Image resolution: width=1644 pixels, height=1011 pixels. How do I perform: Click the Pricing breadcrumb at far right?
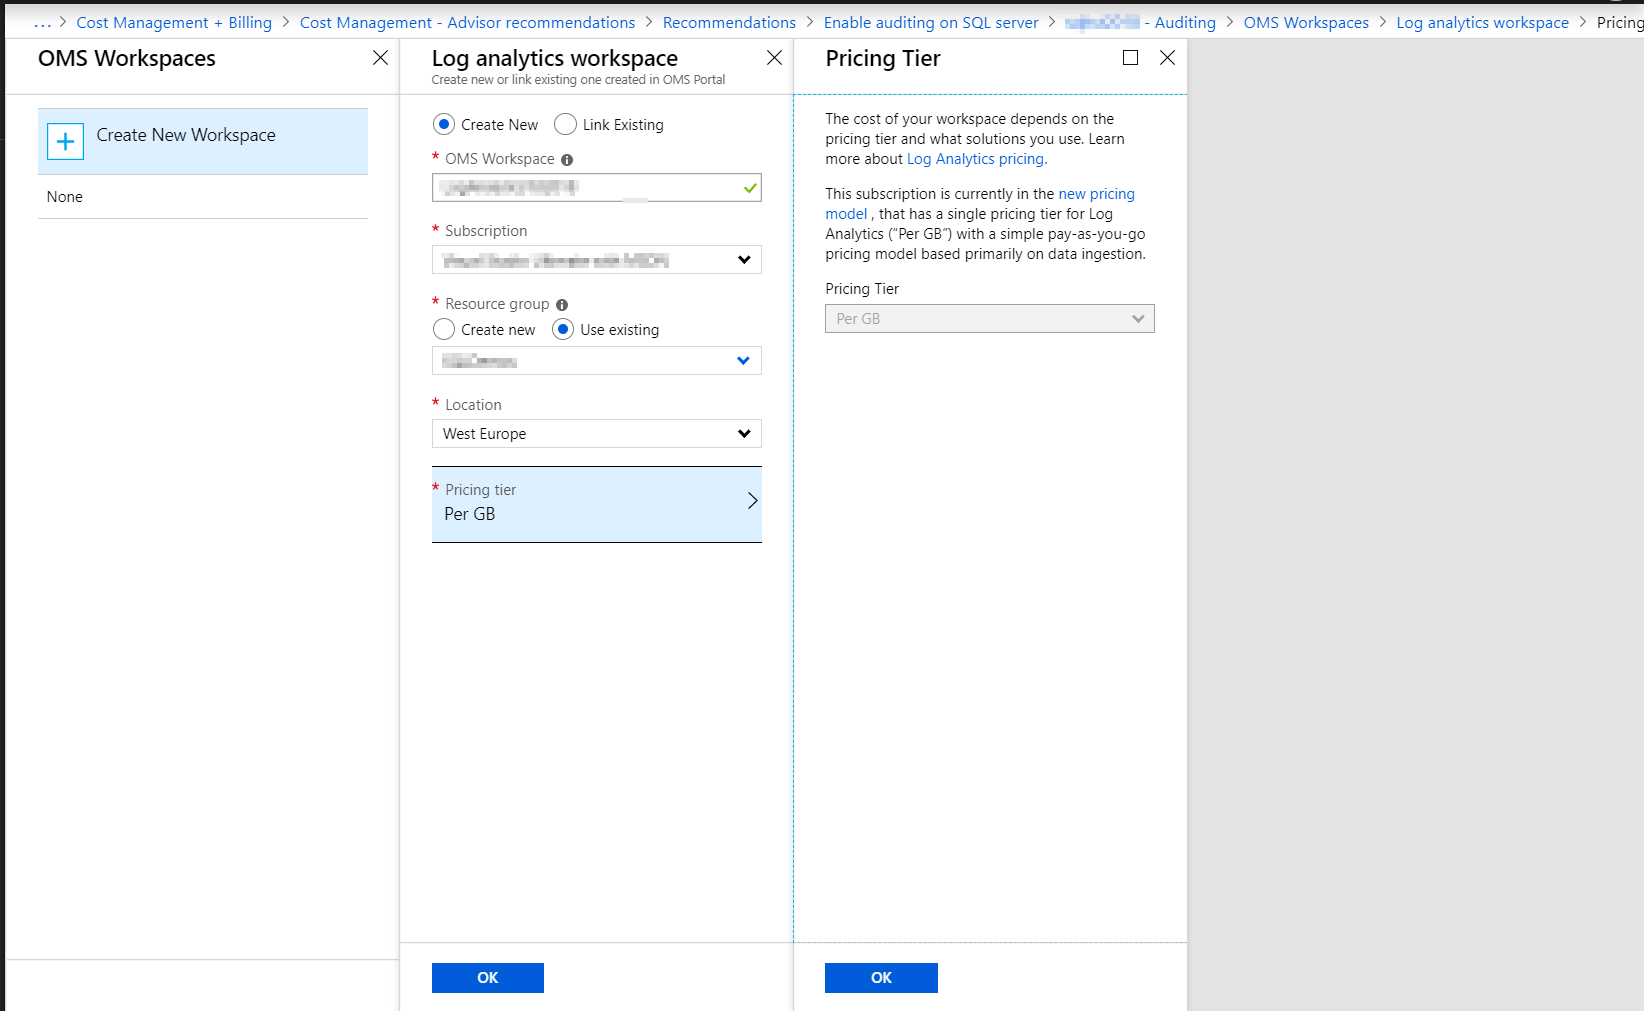tap(1620, 23)
